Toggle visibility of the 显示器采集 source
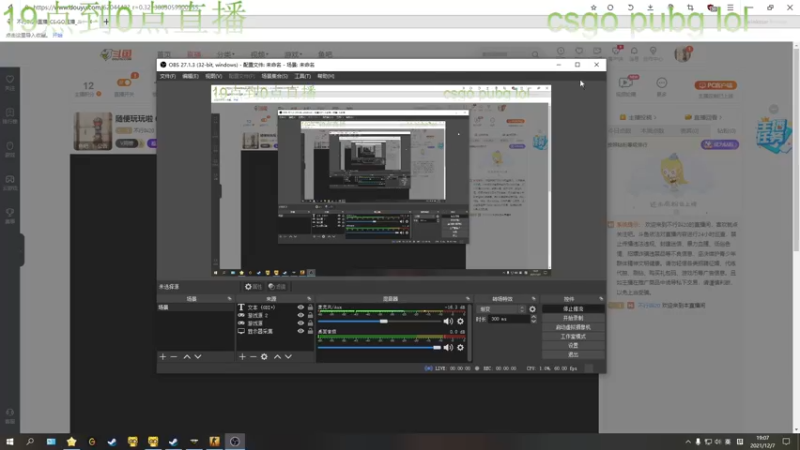This screenshot has height=450, width=800. click(301, 331)
